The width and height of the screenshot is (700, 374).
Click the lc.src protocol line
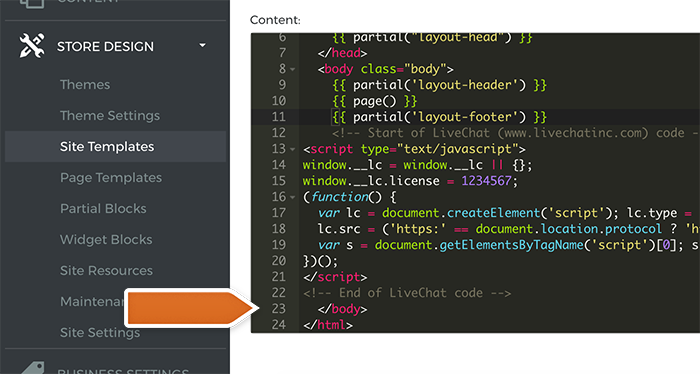[x=508, y=229]
